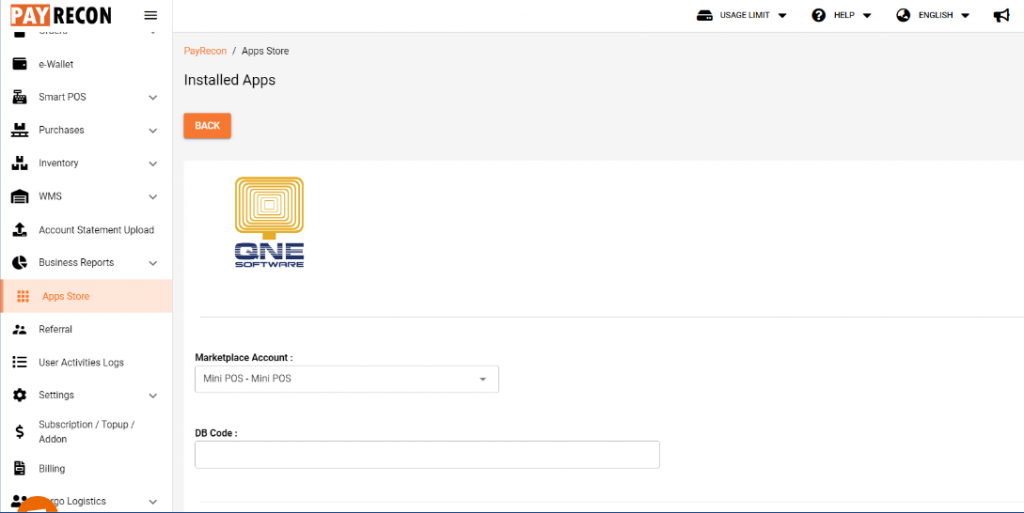Click the WMS warehouse icon
Image resolution: width=1024 pixels, height=513 pixels.
pos(20,196)
